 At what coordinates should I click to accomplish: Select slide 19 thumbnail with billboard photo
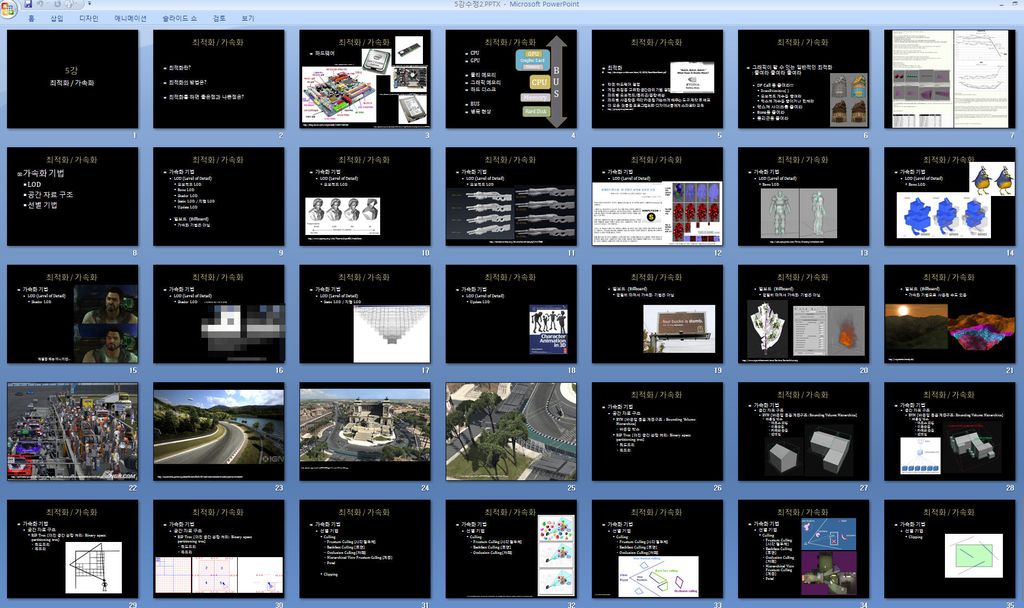pos(658,314)
